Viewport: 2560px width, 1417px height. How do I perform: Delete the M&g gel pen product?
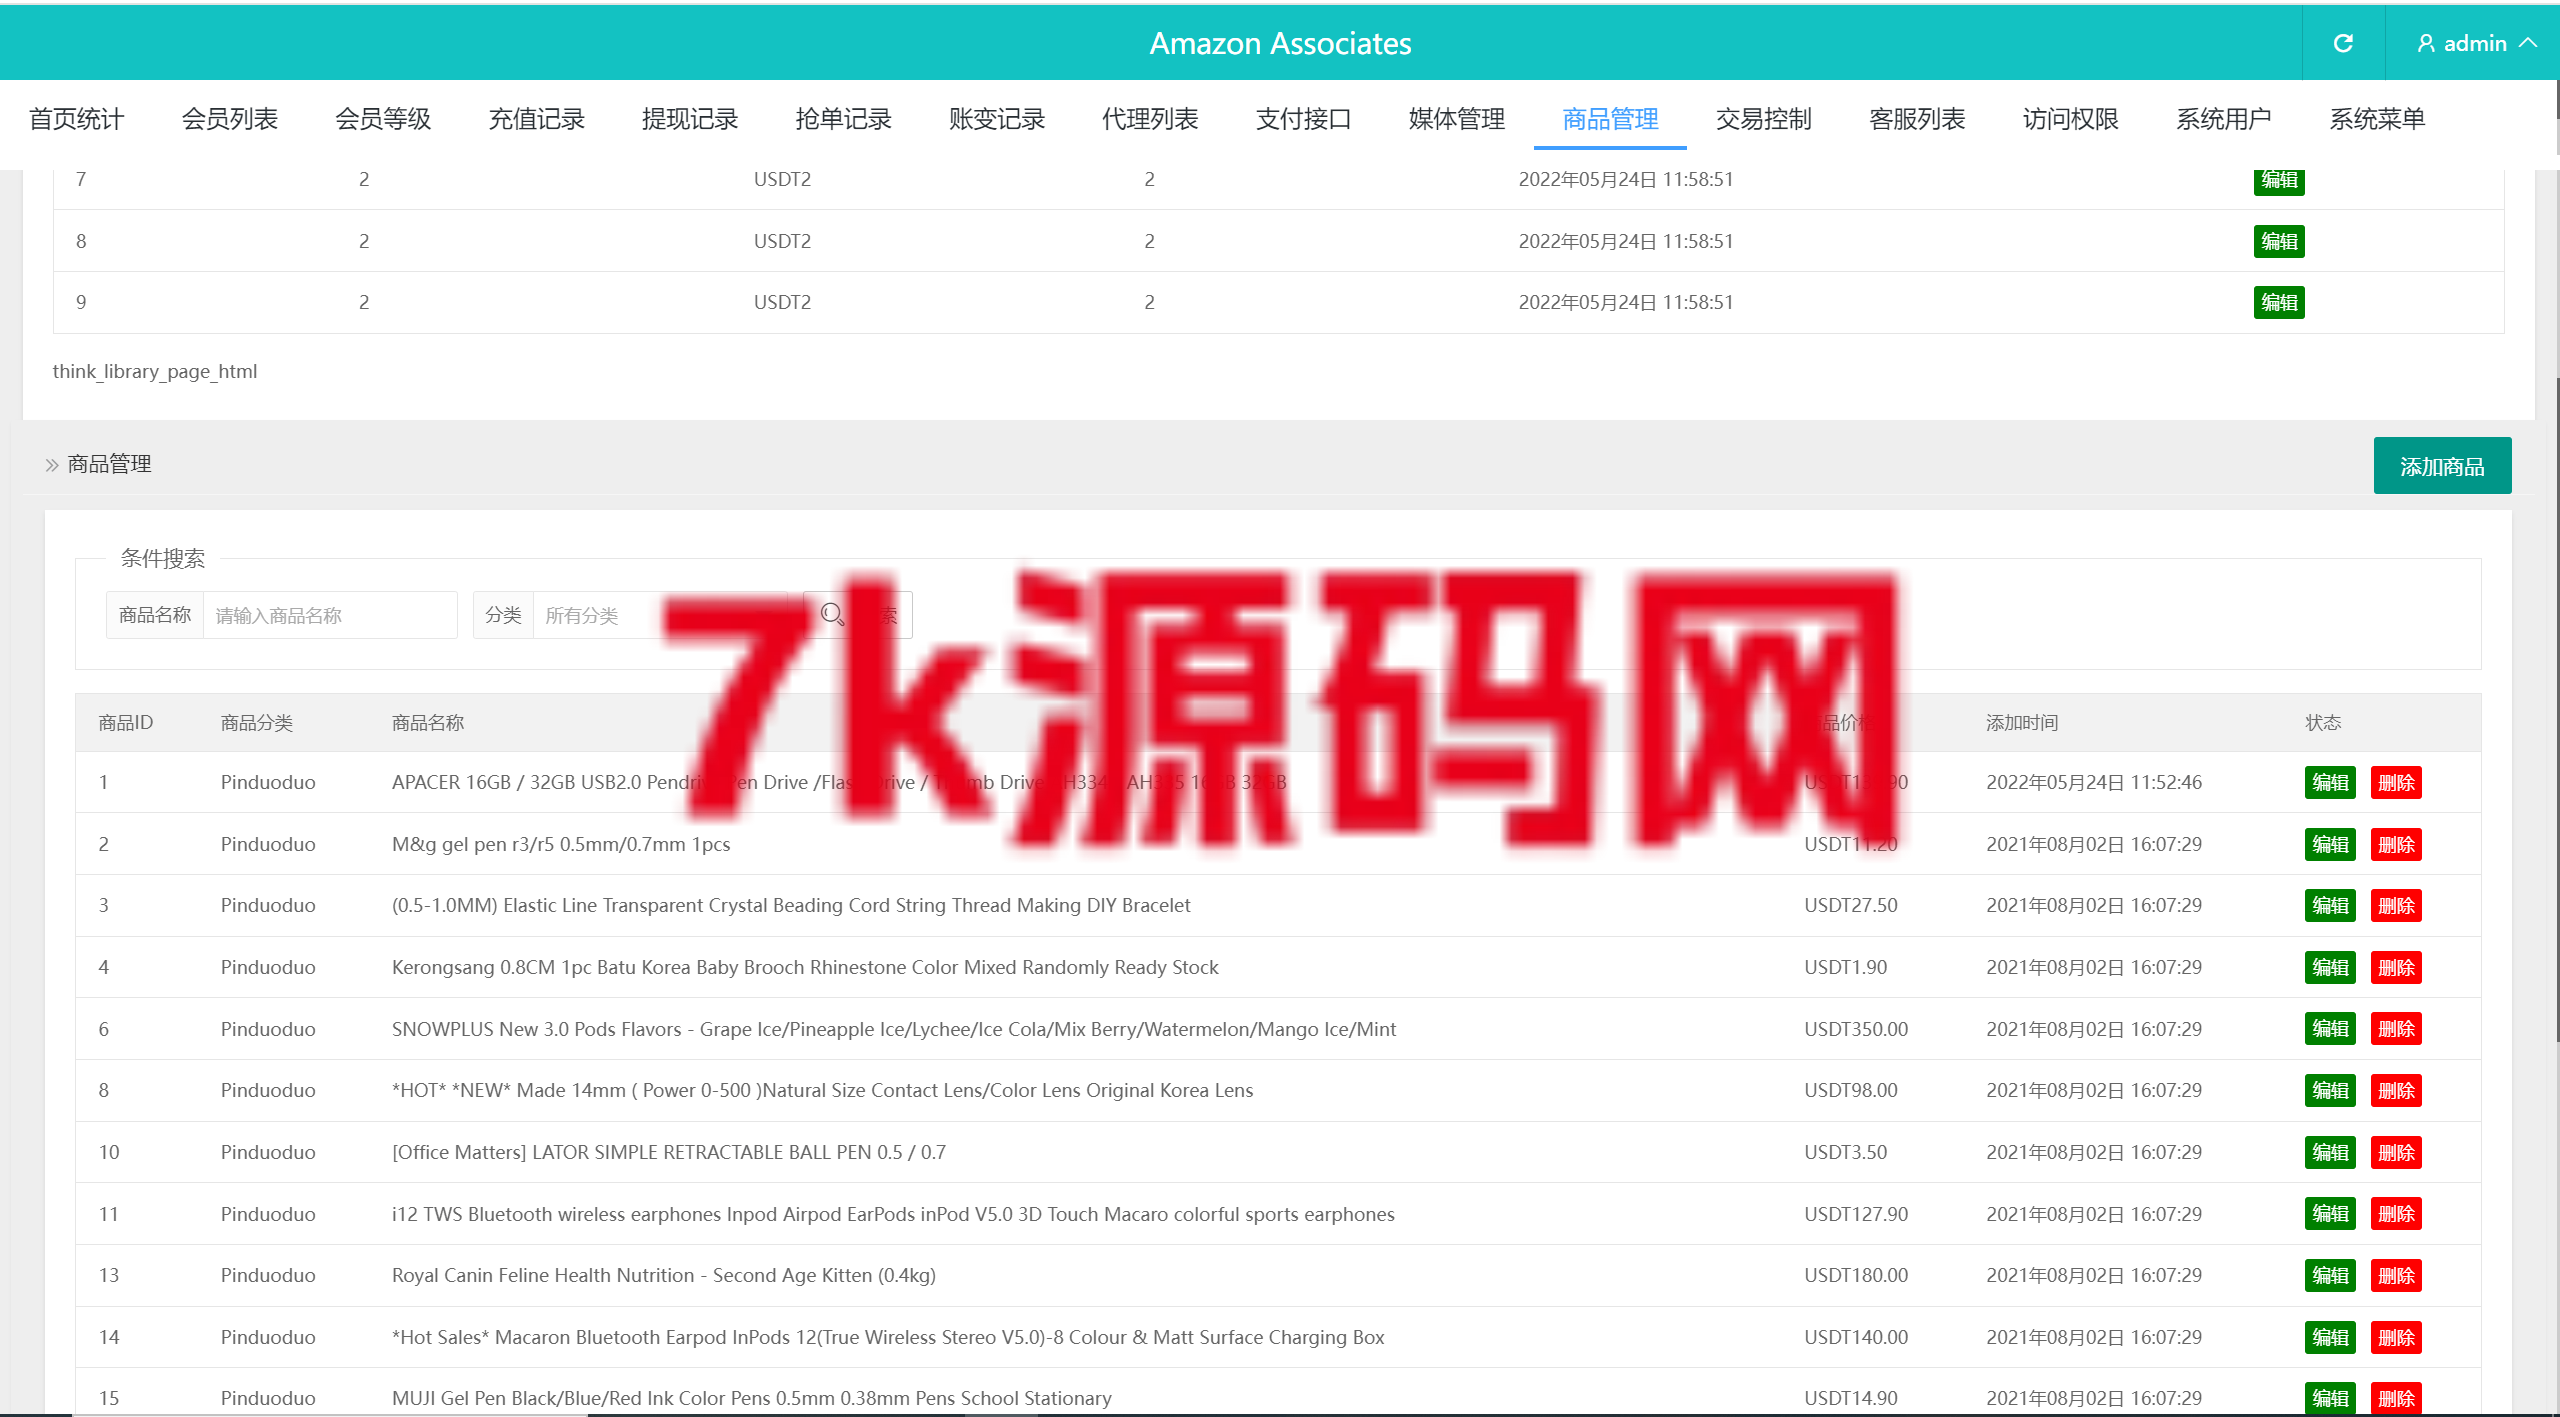tap(2396, 845)
